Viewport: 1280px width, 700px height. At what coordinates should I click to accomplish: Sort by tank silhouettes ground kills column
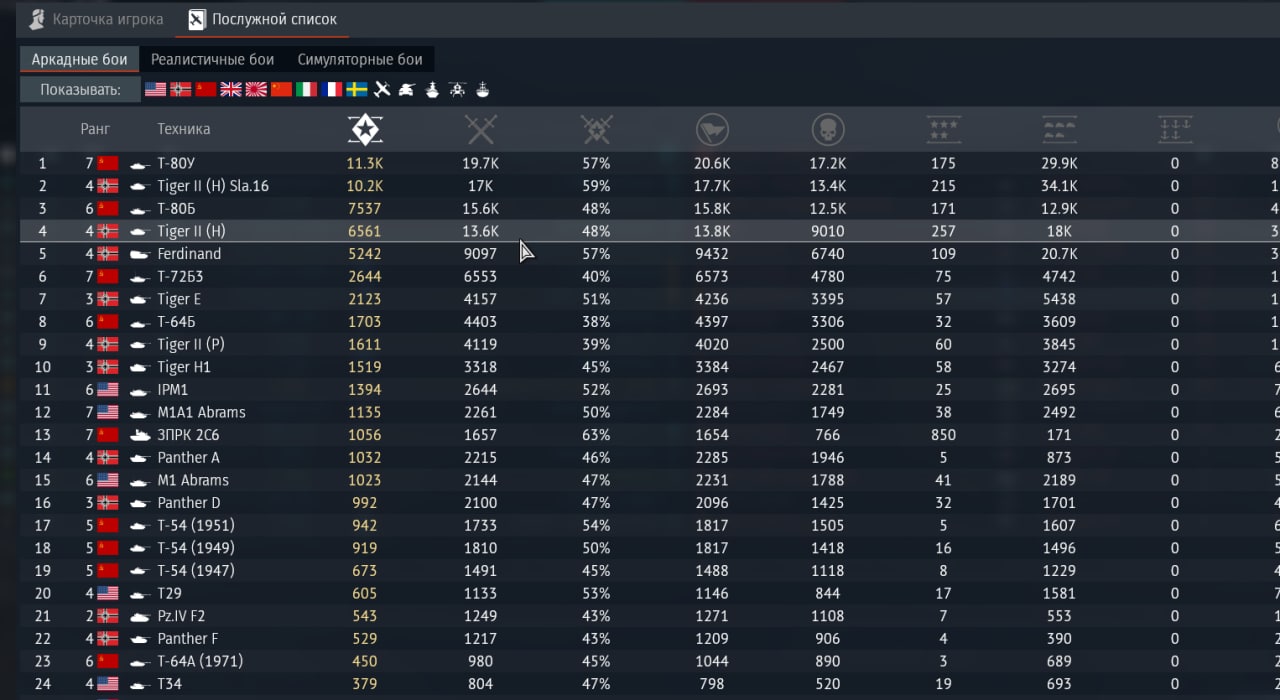tap(1059, 129)
